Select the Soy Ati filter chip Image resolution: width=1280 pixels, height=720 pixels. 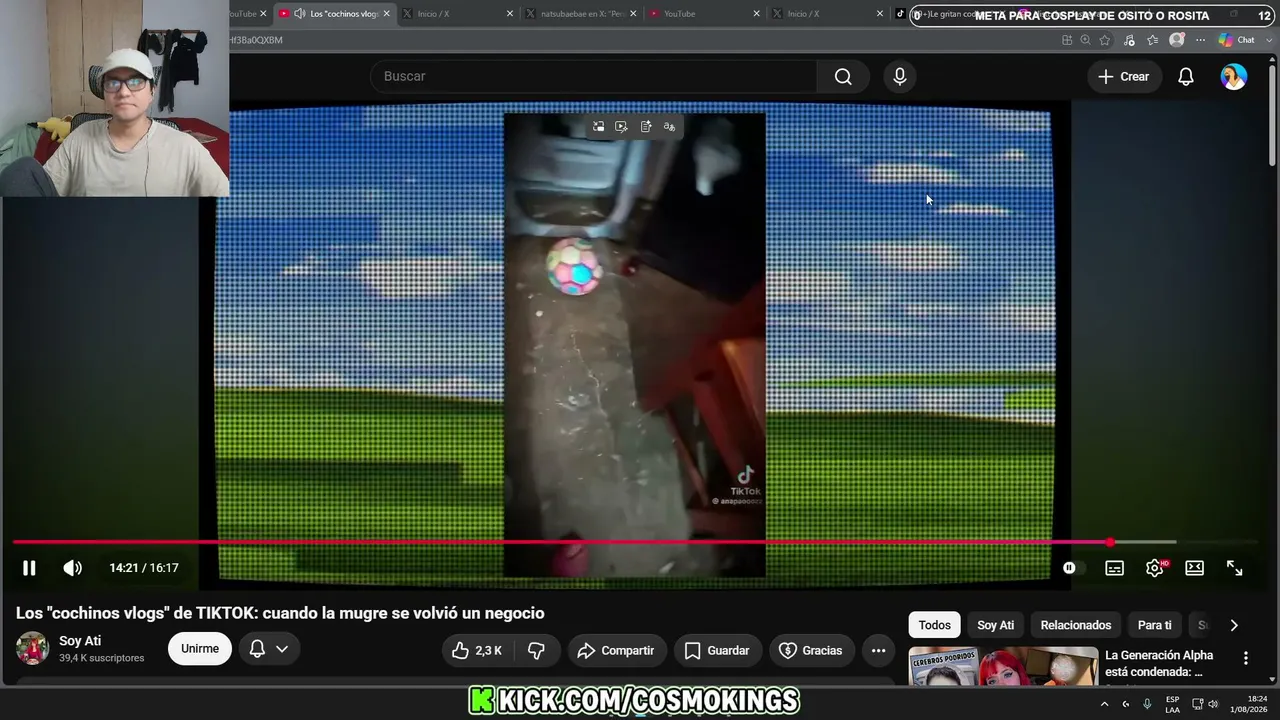click(x=995, y=625)
